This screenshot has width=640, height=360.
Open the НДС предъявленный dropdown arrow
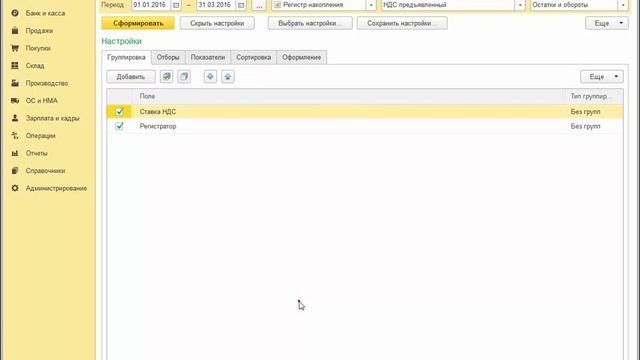click(x=520, y=5)
